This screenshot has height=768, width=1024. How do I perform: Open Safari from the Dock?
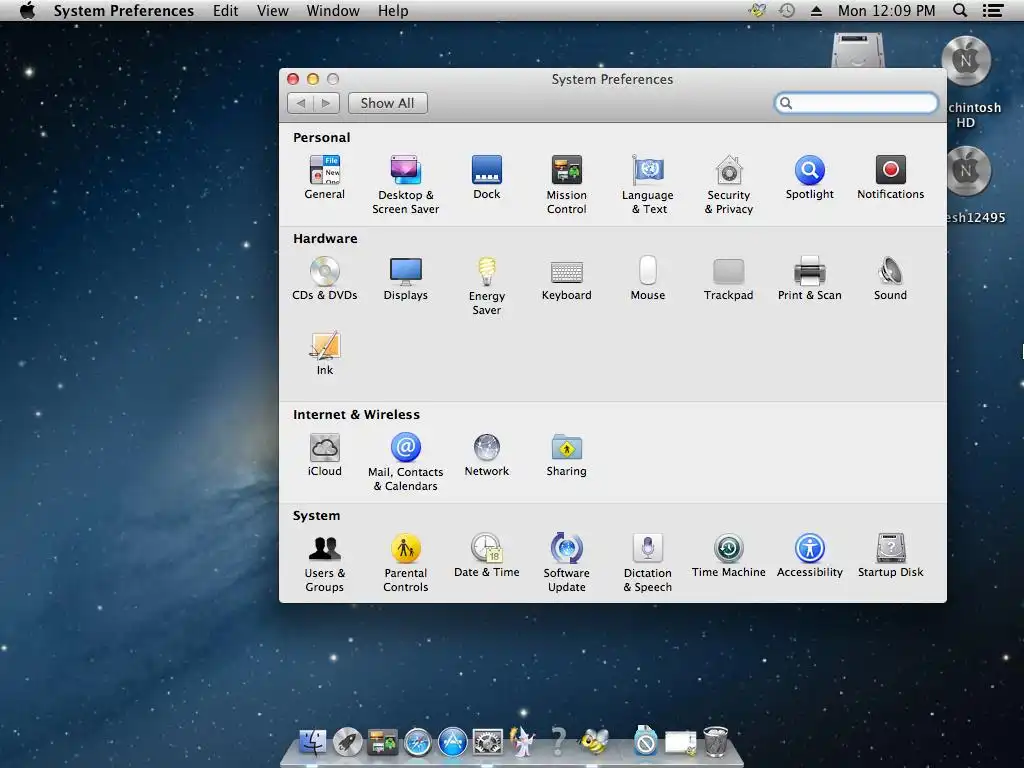(x=418, y=743)
